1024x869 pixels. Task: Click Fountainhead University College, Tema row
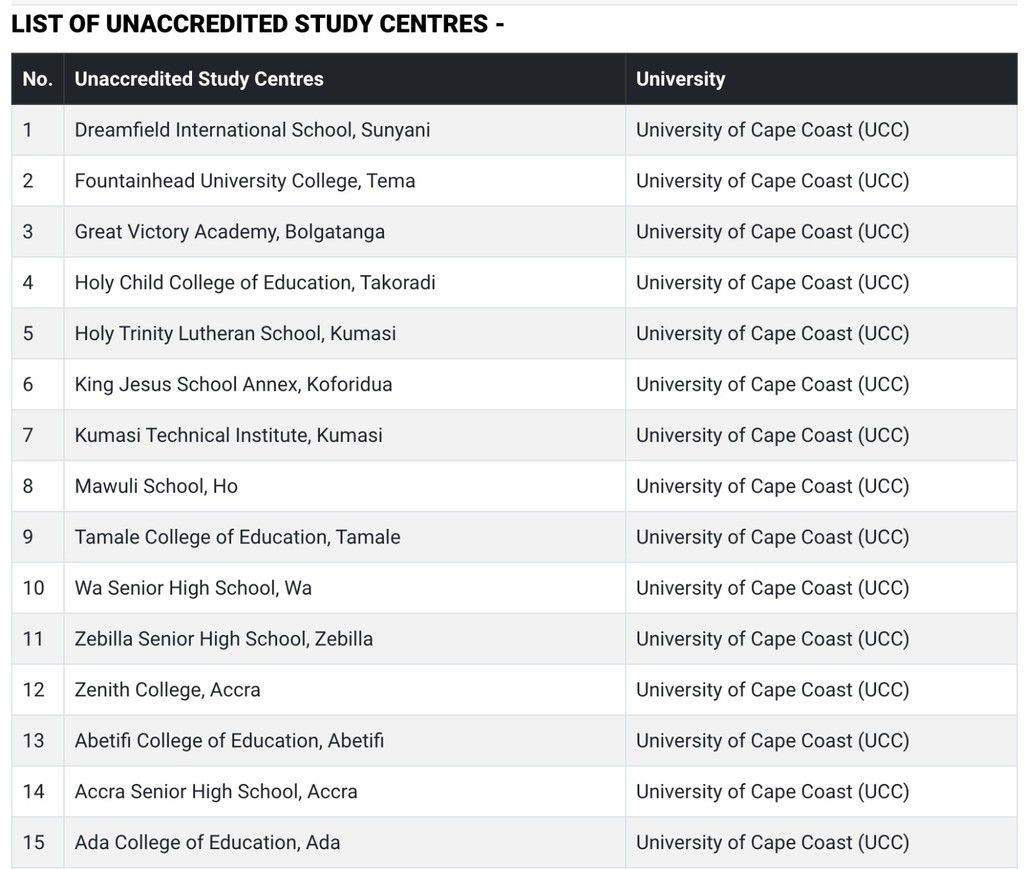pyautogui.click(x=244, y=181)
